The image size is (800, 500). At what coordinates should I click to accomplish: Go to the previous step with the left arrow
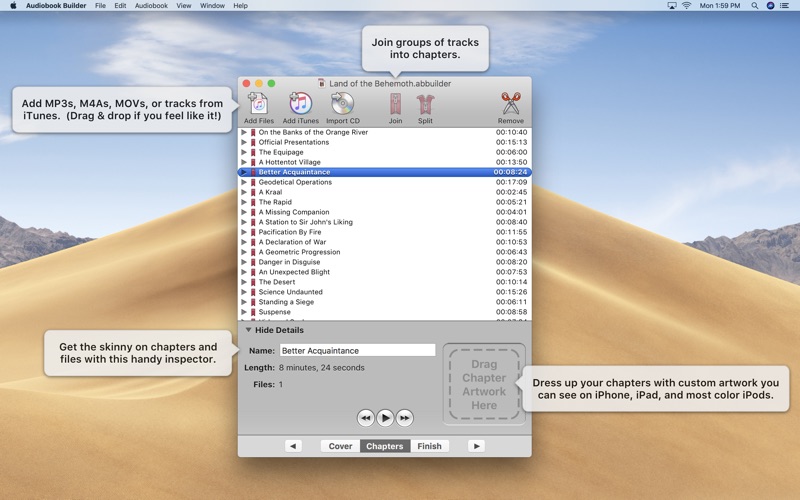pyautogui.click(x=293, y=446)
